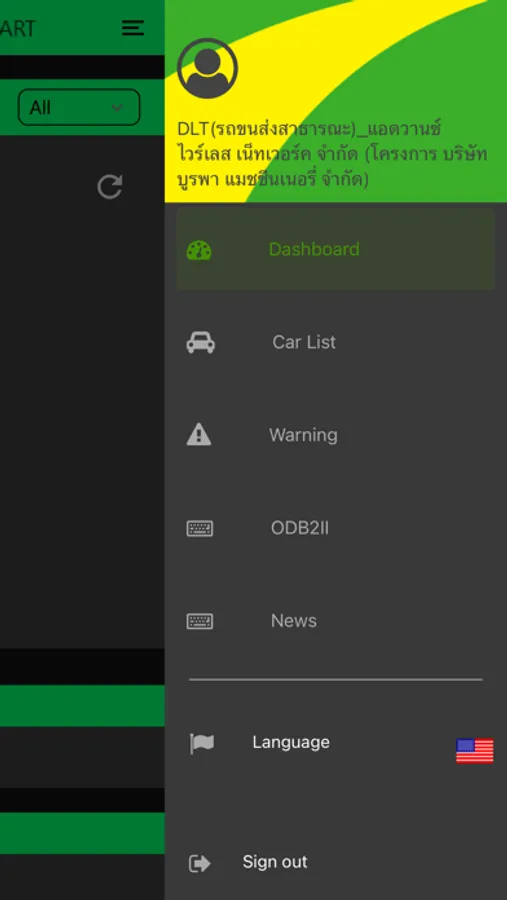
Task: Click the refresh arrow icon
Action: click(x=110, y=187)
